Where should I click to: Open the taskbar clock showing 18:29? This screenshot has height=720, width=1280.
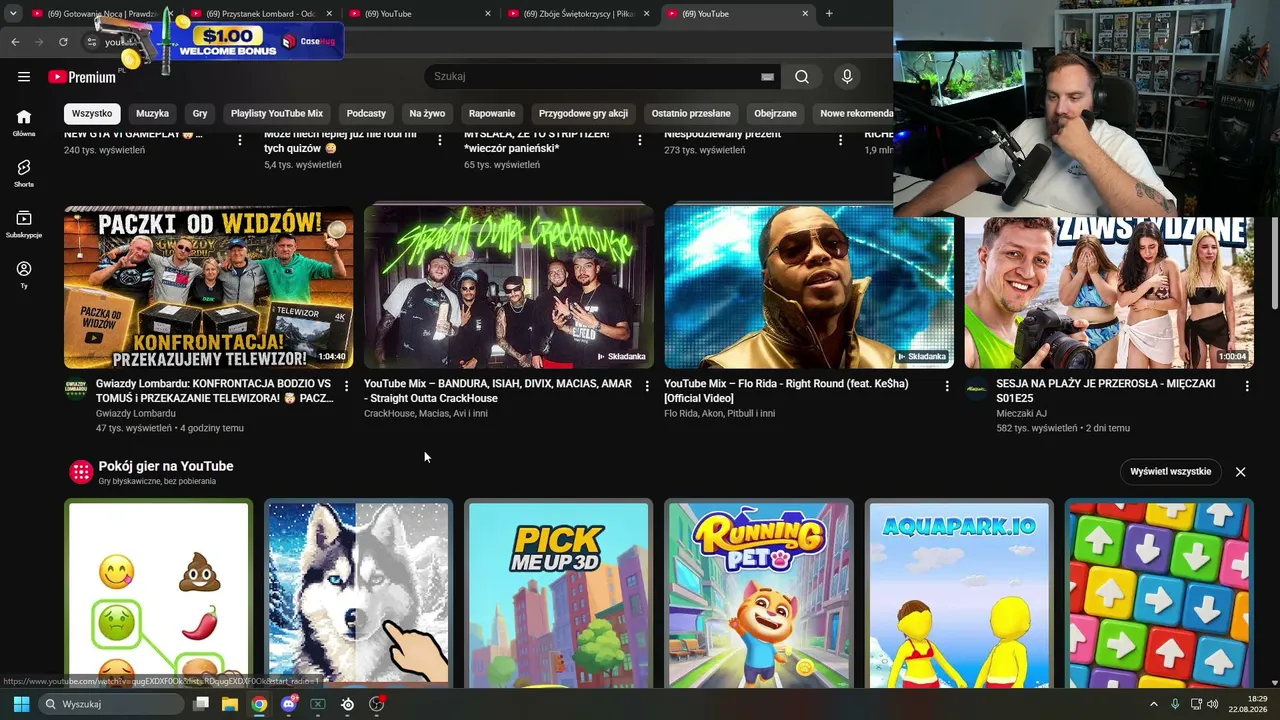tap(1247, 704)
